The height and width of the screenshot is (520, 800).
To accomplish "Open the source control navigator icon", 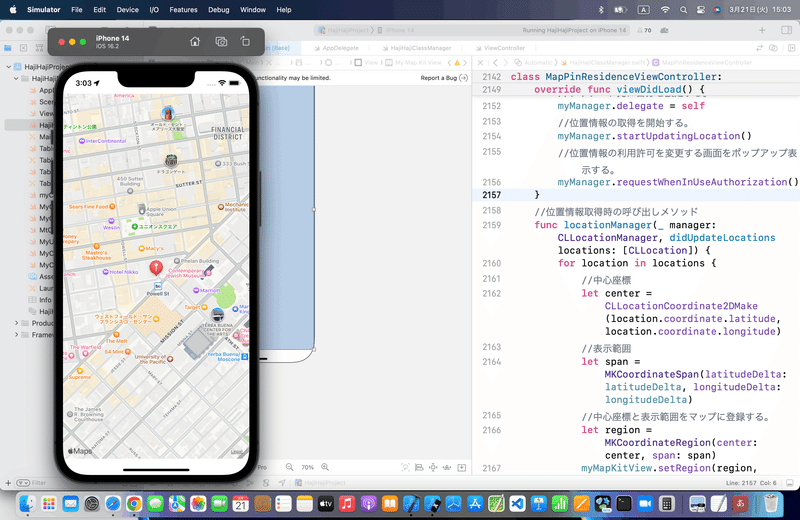I will click(23, 48).
